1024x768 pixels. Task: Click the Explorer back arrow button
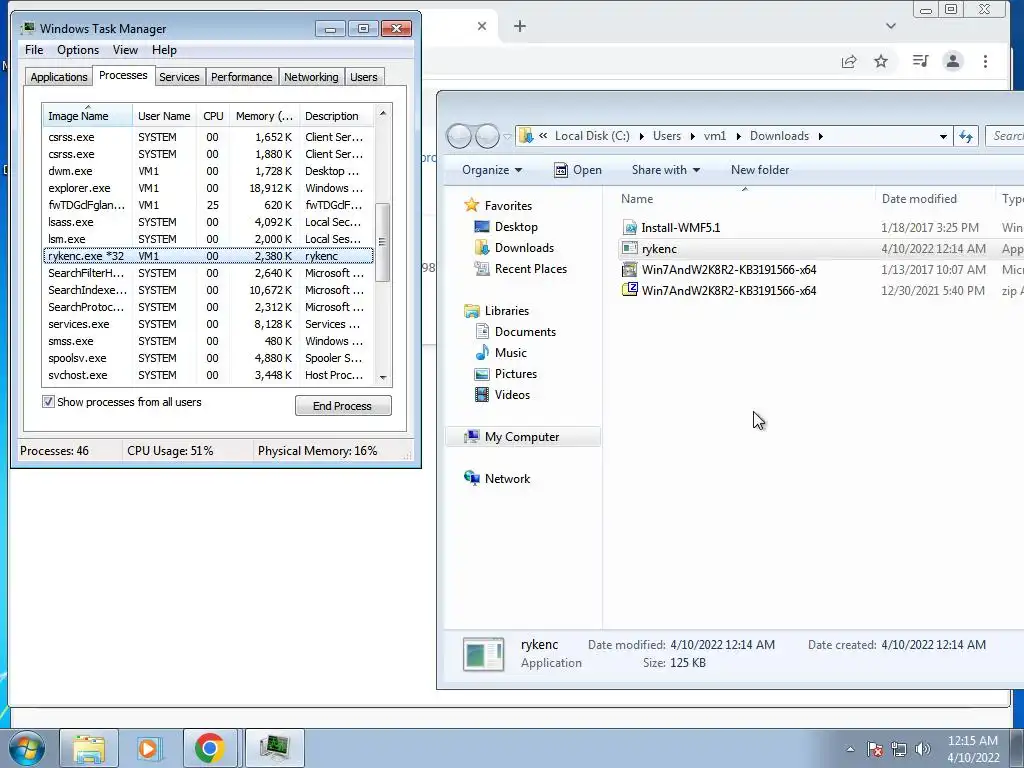[x=459, y=136]
